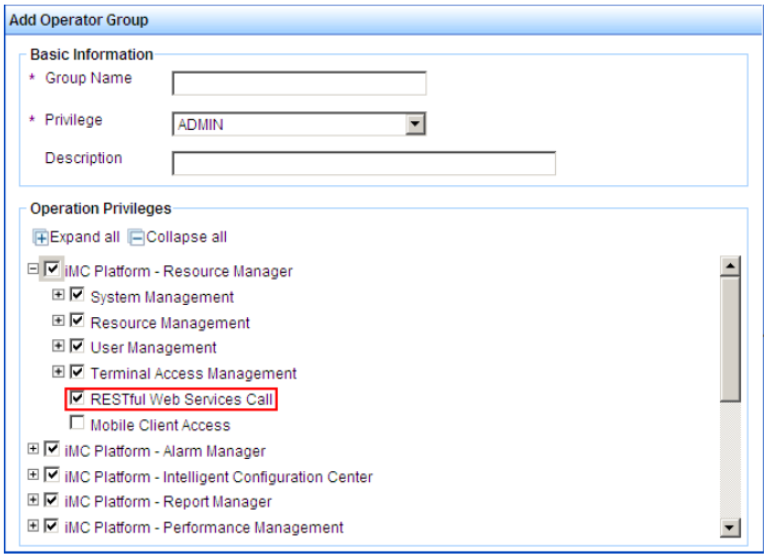Click the Expand all link text
The width and height of the screenshot is (770, 559).
pos(84,237)
